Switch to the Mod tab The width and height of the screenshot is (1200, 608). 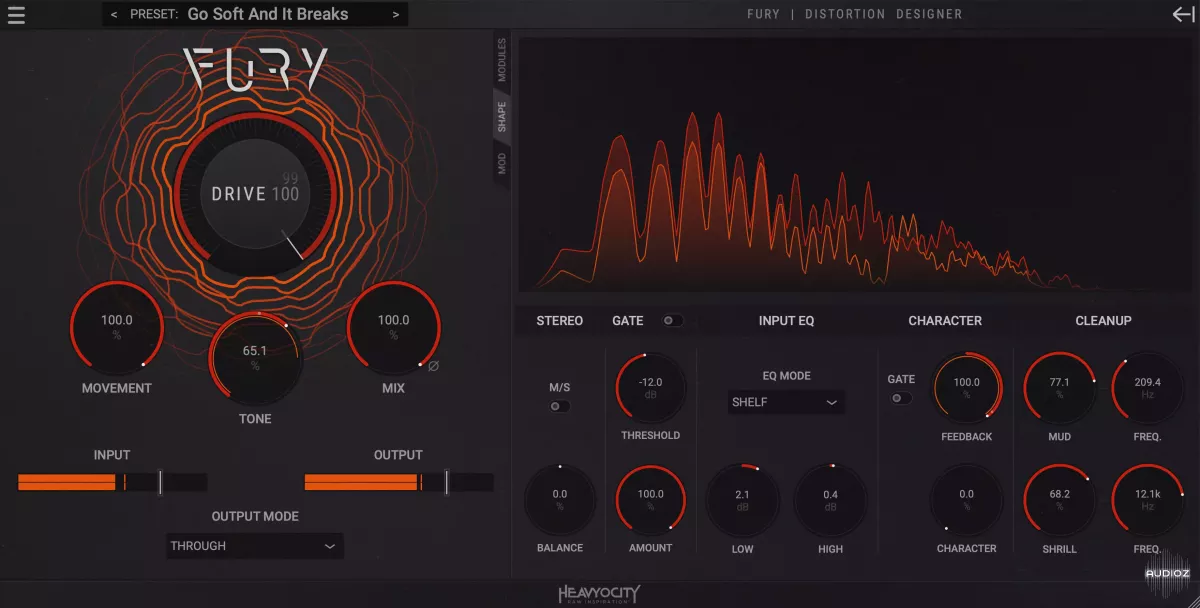tap(502, 163)
